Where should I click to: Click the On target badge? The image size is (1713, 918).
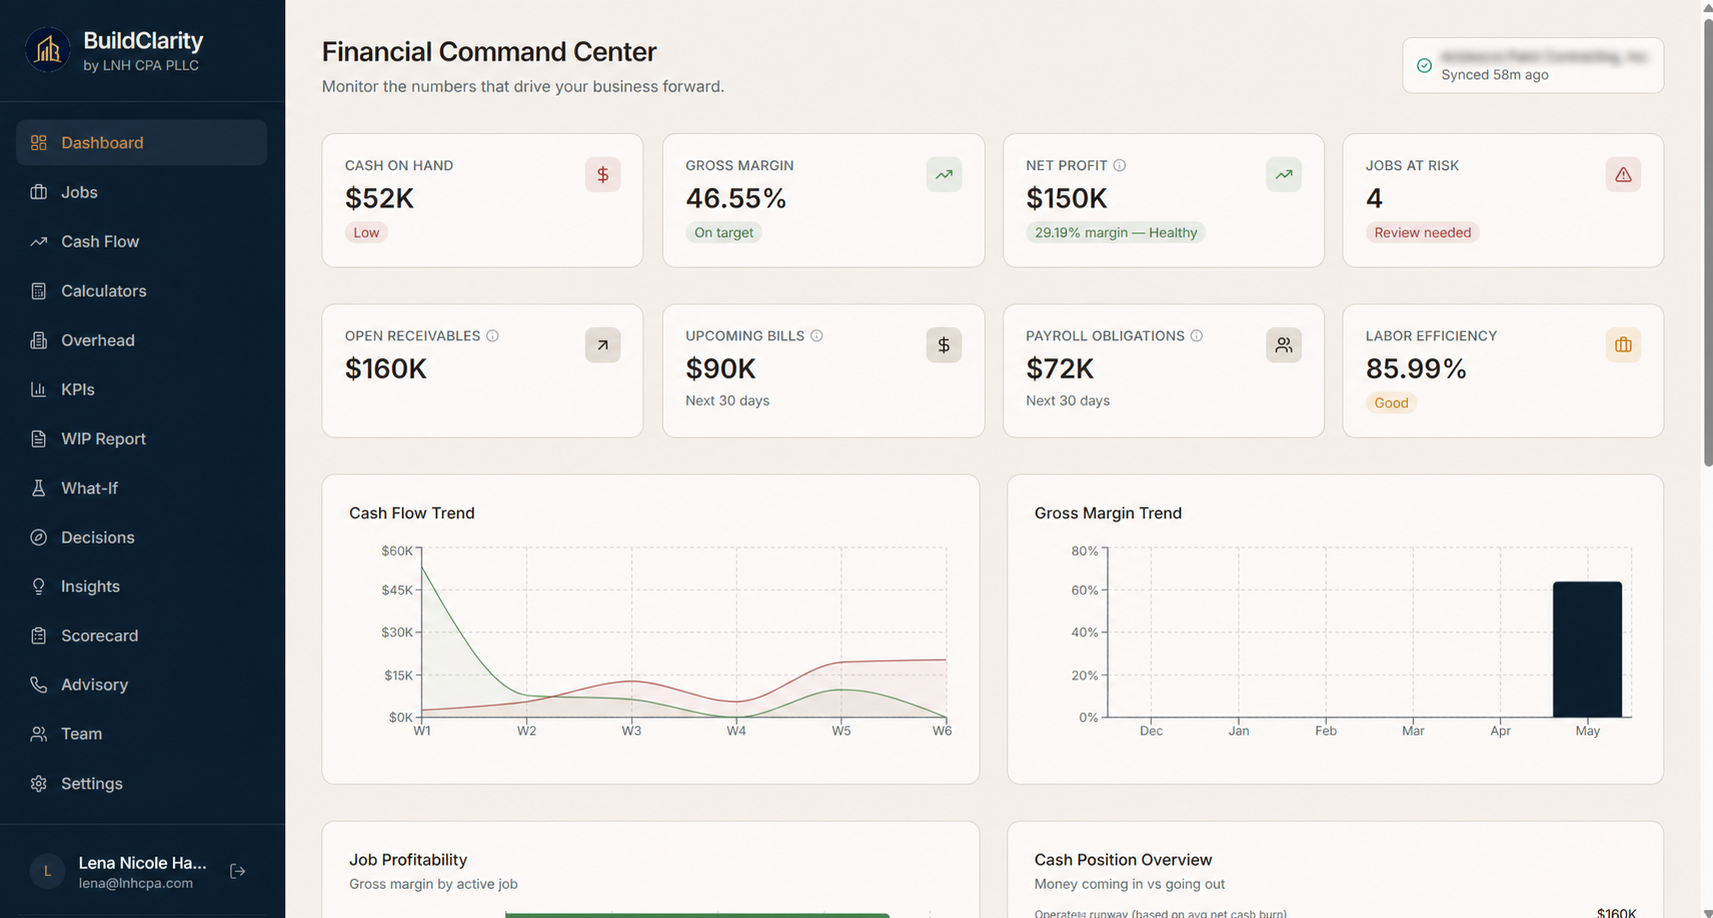[x=724, y=233]
